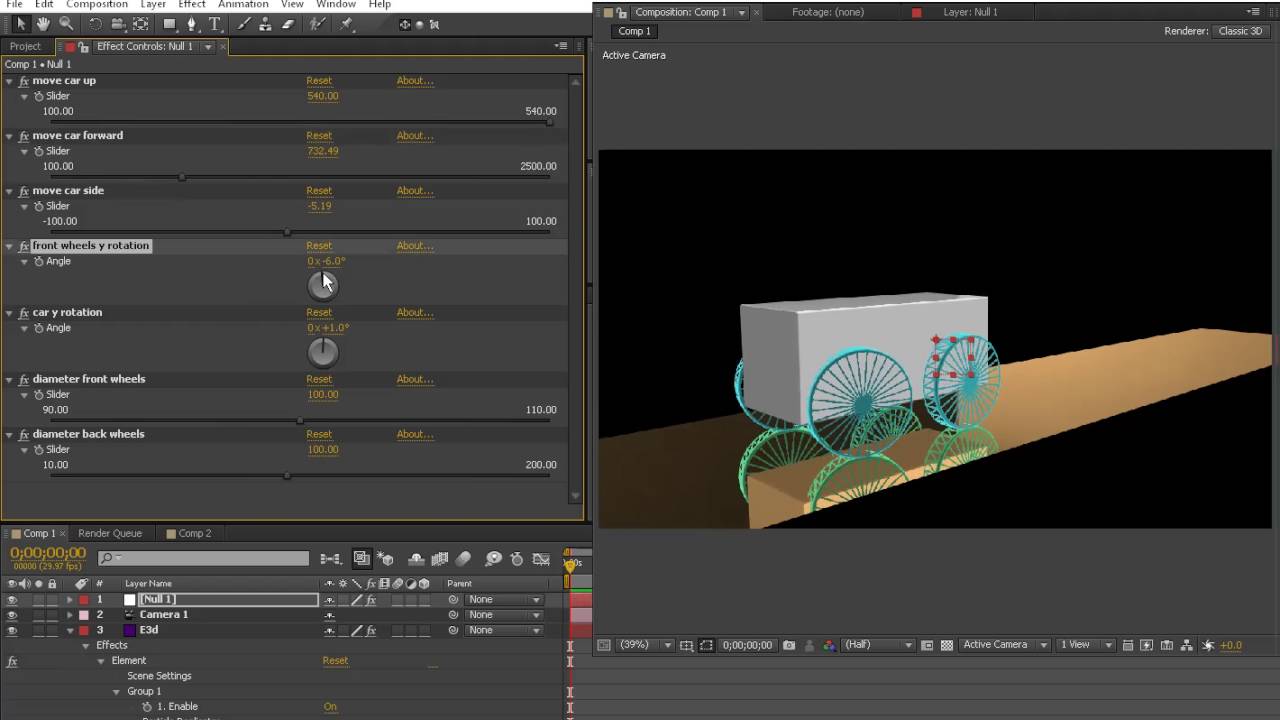Image resolution: width=1280 pixels, height=720 pixels.
Task: Hide the Null 1 layer
Action: [12, 600]
